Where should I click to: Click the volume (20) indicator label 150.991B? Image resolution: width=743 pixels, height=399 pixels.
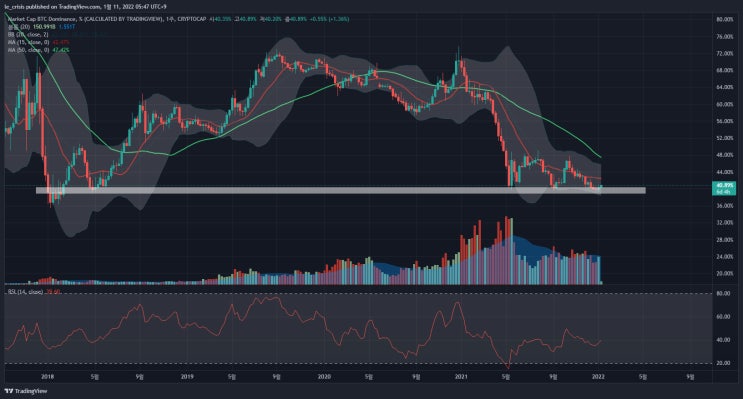click(44, 27)
